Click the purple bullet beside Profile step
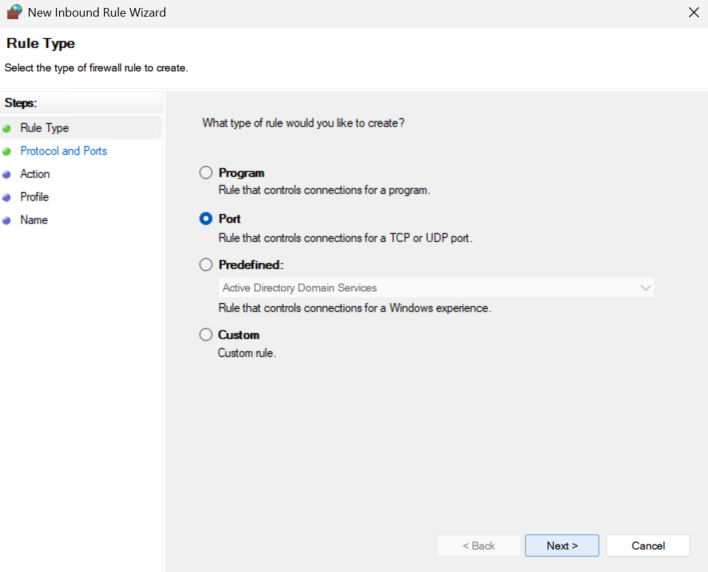 (x=7, y=197)
